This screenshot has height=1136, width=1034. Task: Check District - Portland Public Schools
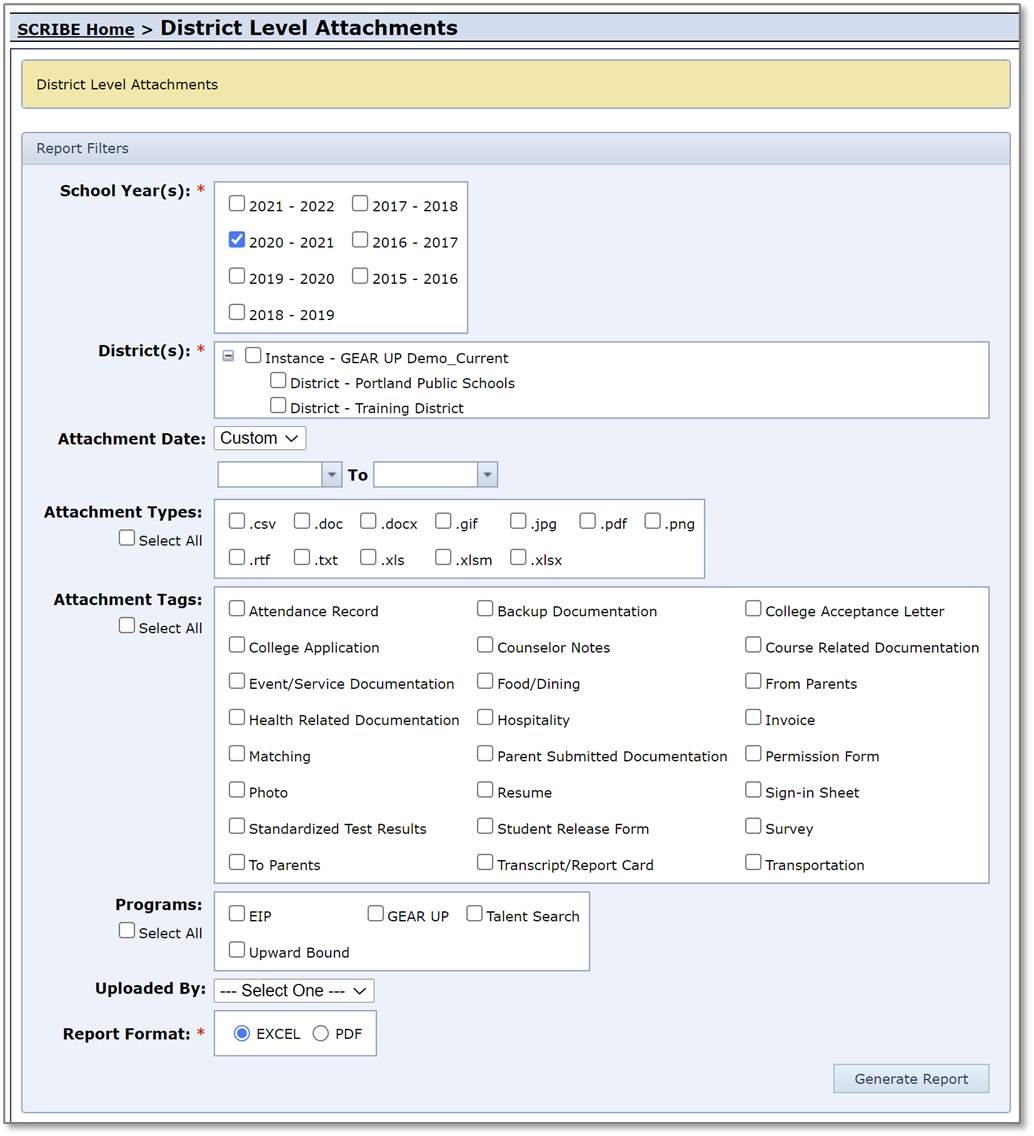coord(278,380)
